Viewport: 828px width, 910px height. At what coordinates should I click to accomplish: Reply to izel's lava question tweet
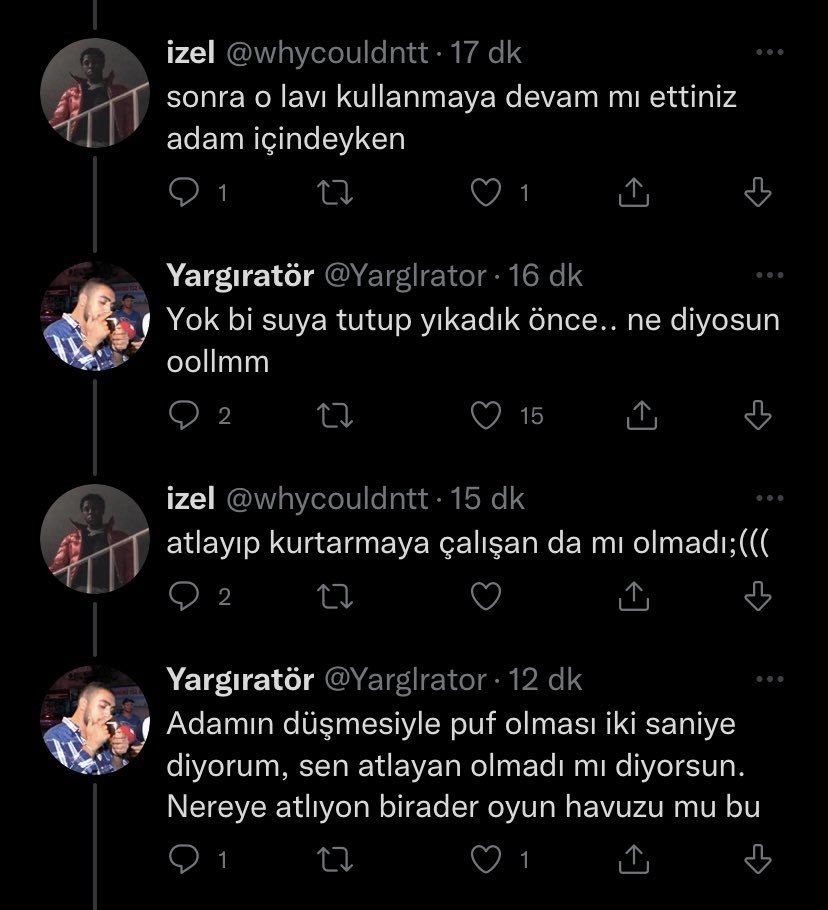pos(183,193)
